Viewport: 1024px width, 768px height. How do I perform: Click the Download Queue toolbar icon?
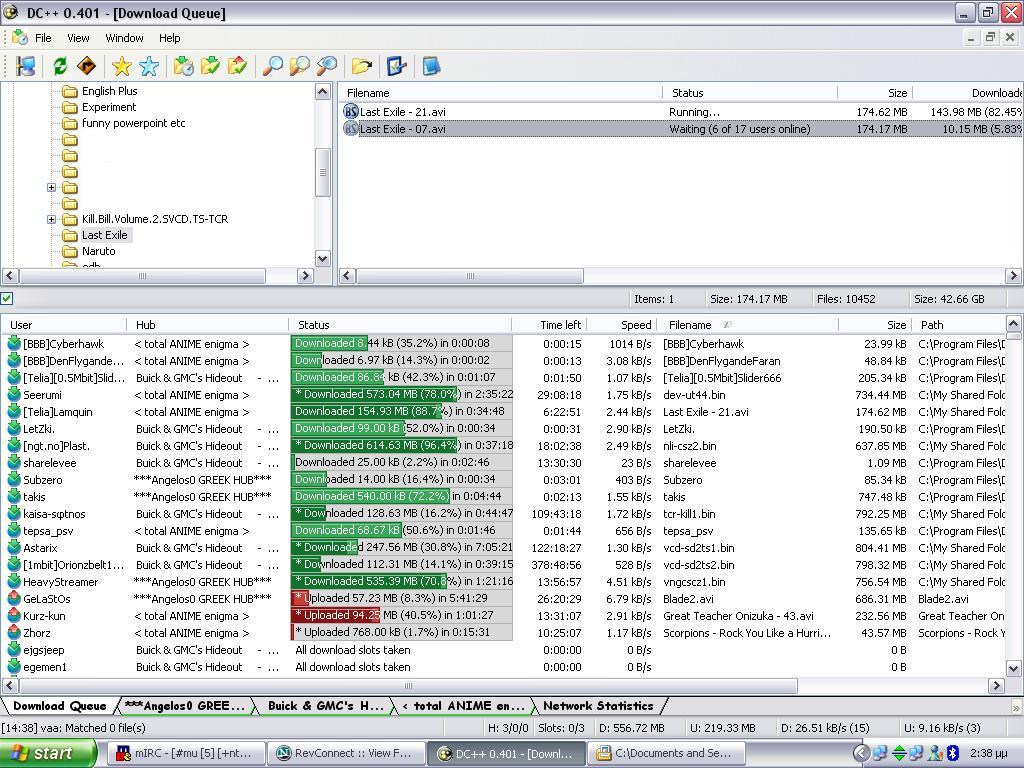pyautogui.click(x=184, y=66)
